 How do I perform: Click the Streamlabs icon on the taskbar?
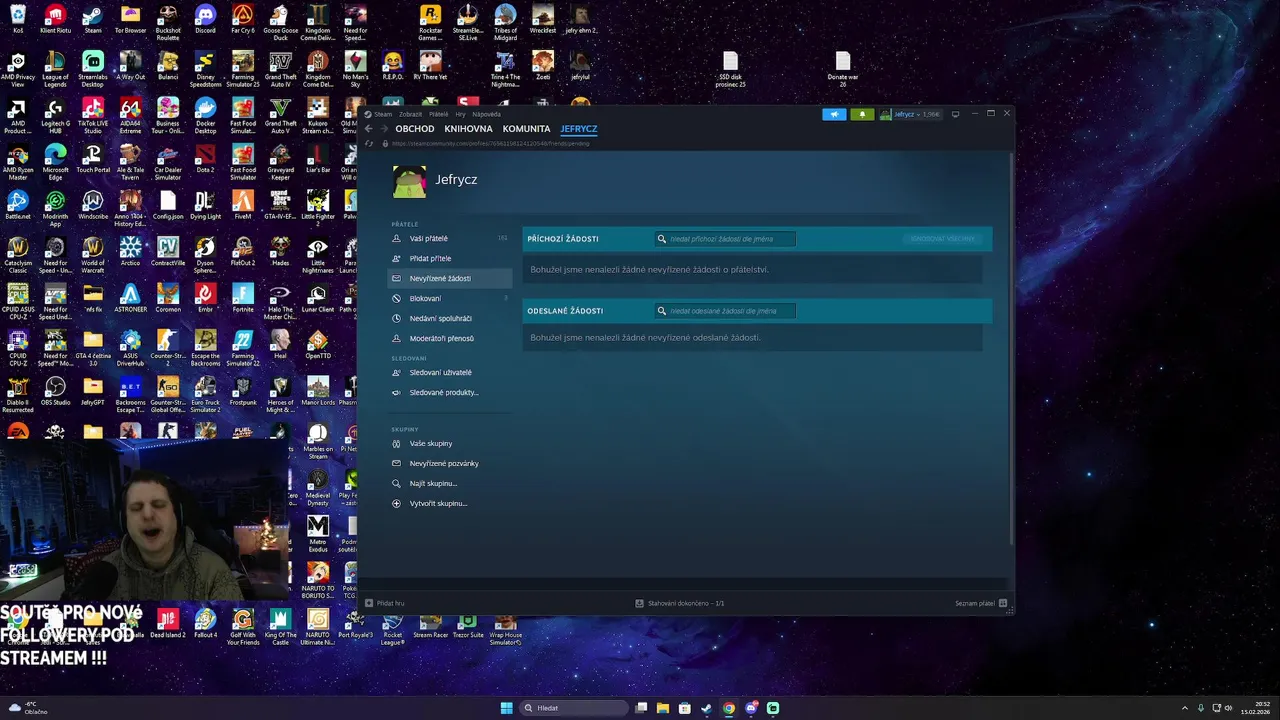click(x=773, y=708)
